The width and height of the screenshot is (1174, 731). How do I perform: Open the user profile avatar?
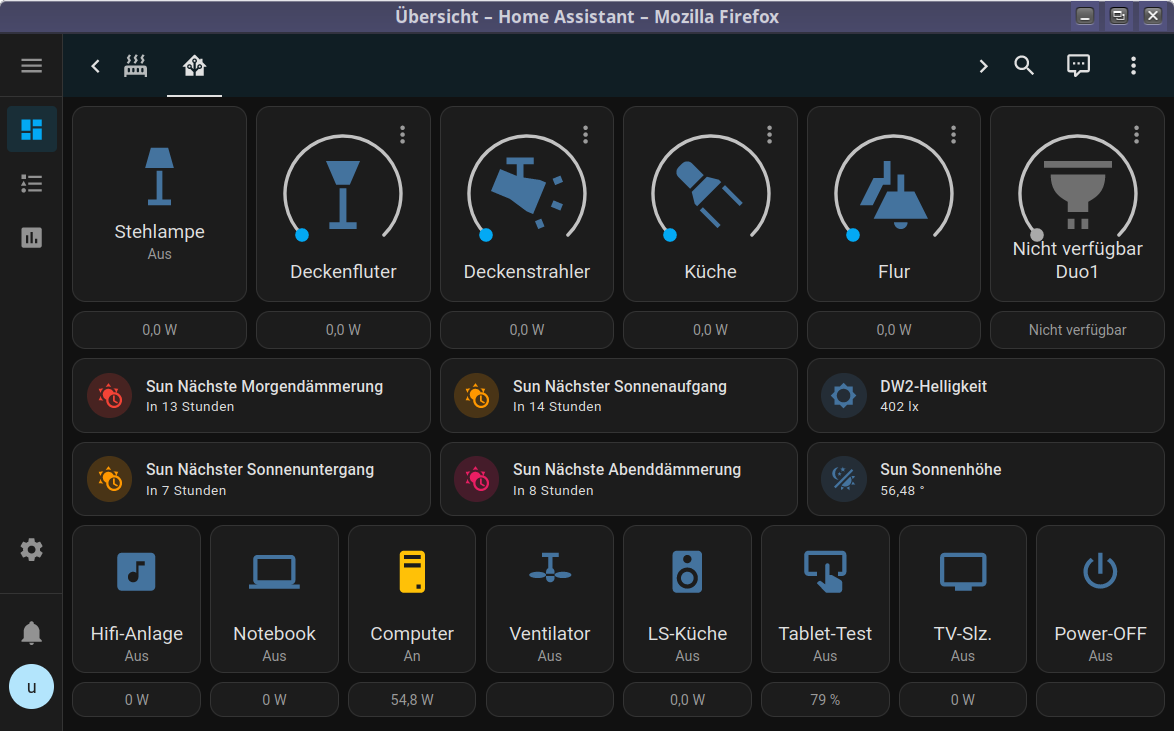click(31, 687)
